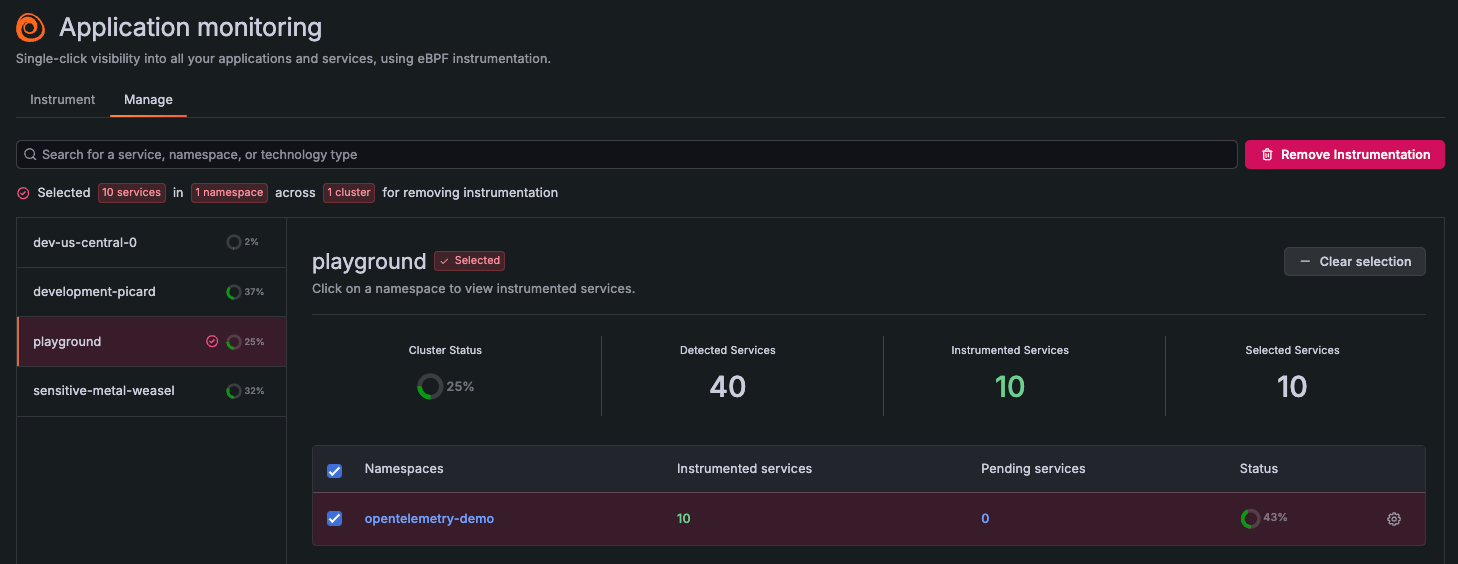Screen dimensions: 1458x564
Task: Focus the service search field
Action: (630, 155)
